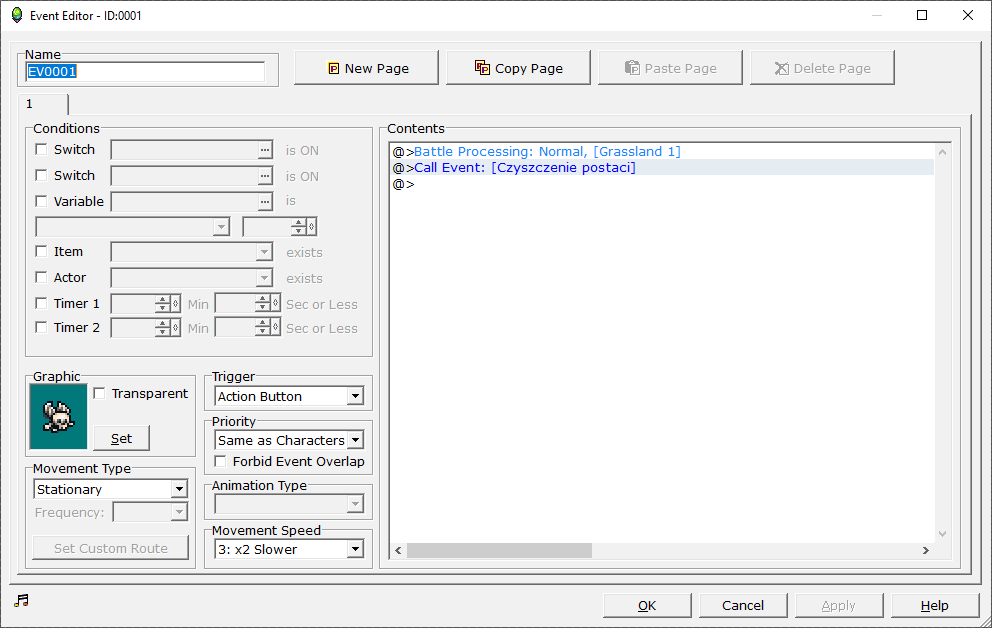992x628 pixels.
Task: Select the Battle Processing command line
Action: [662, 152]
